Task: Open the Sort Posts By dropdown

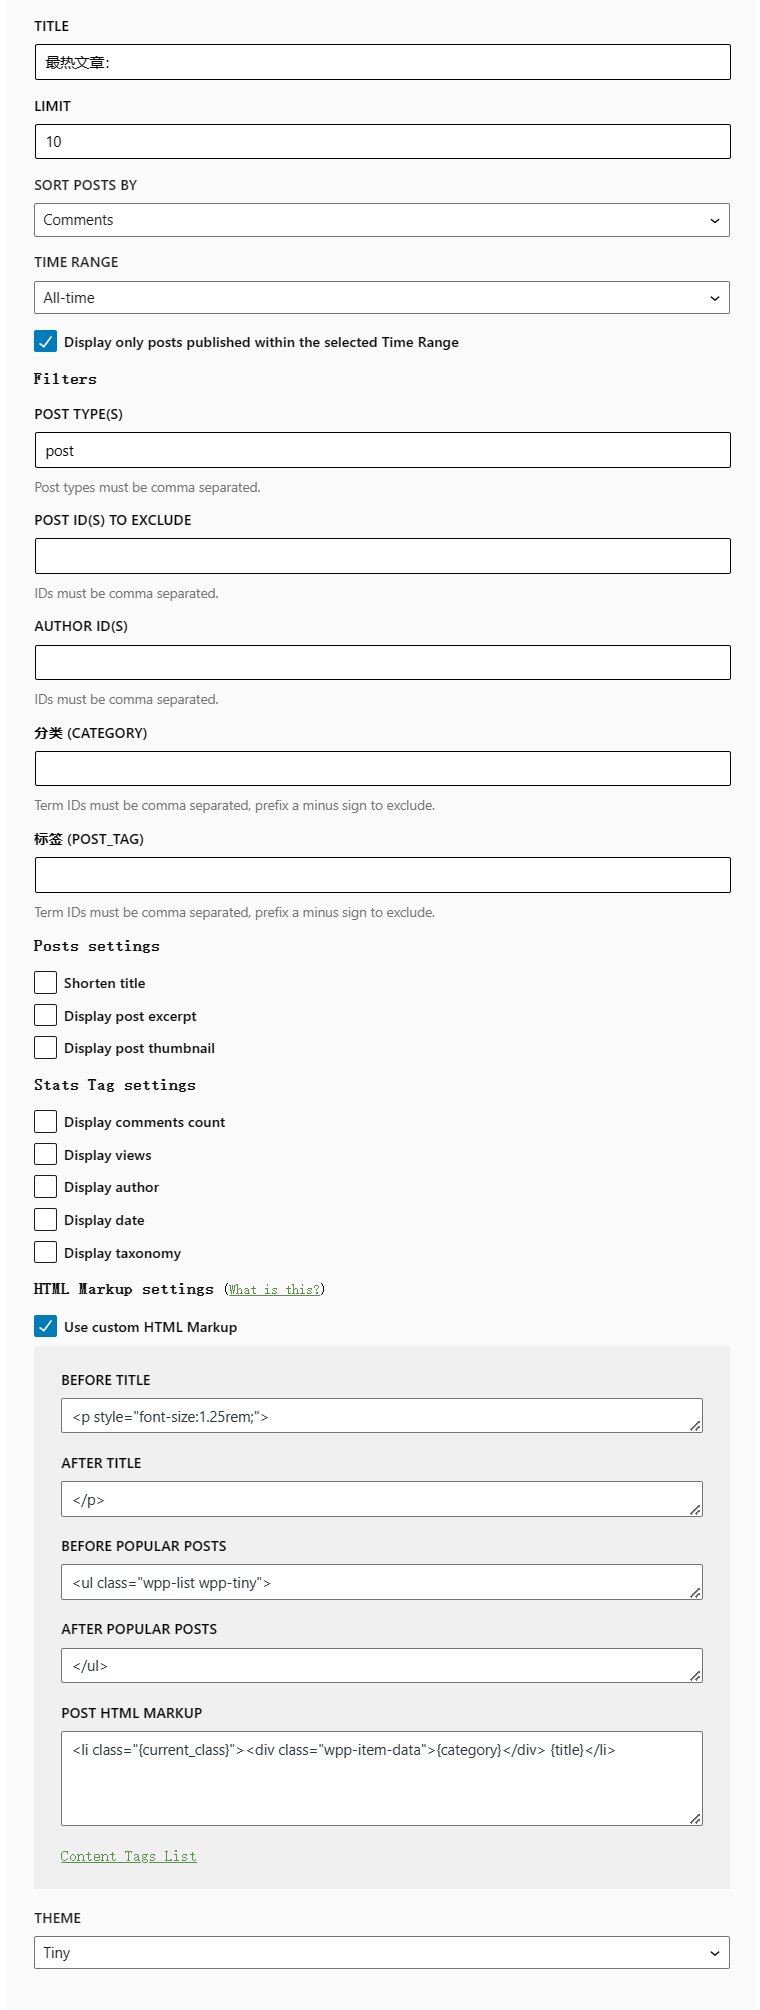Action: click(x=381, y=220)
